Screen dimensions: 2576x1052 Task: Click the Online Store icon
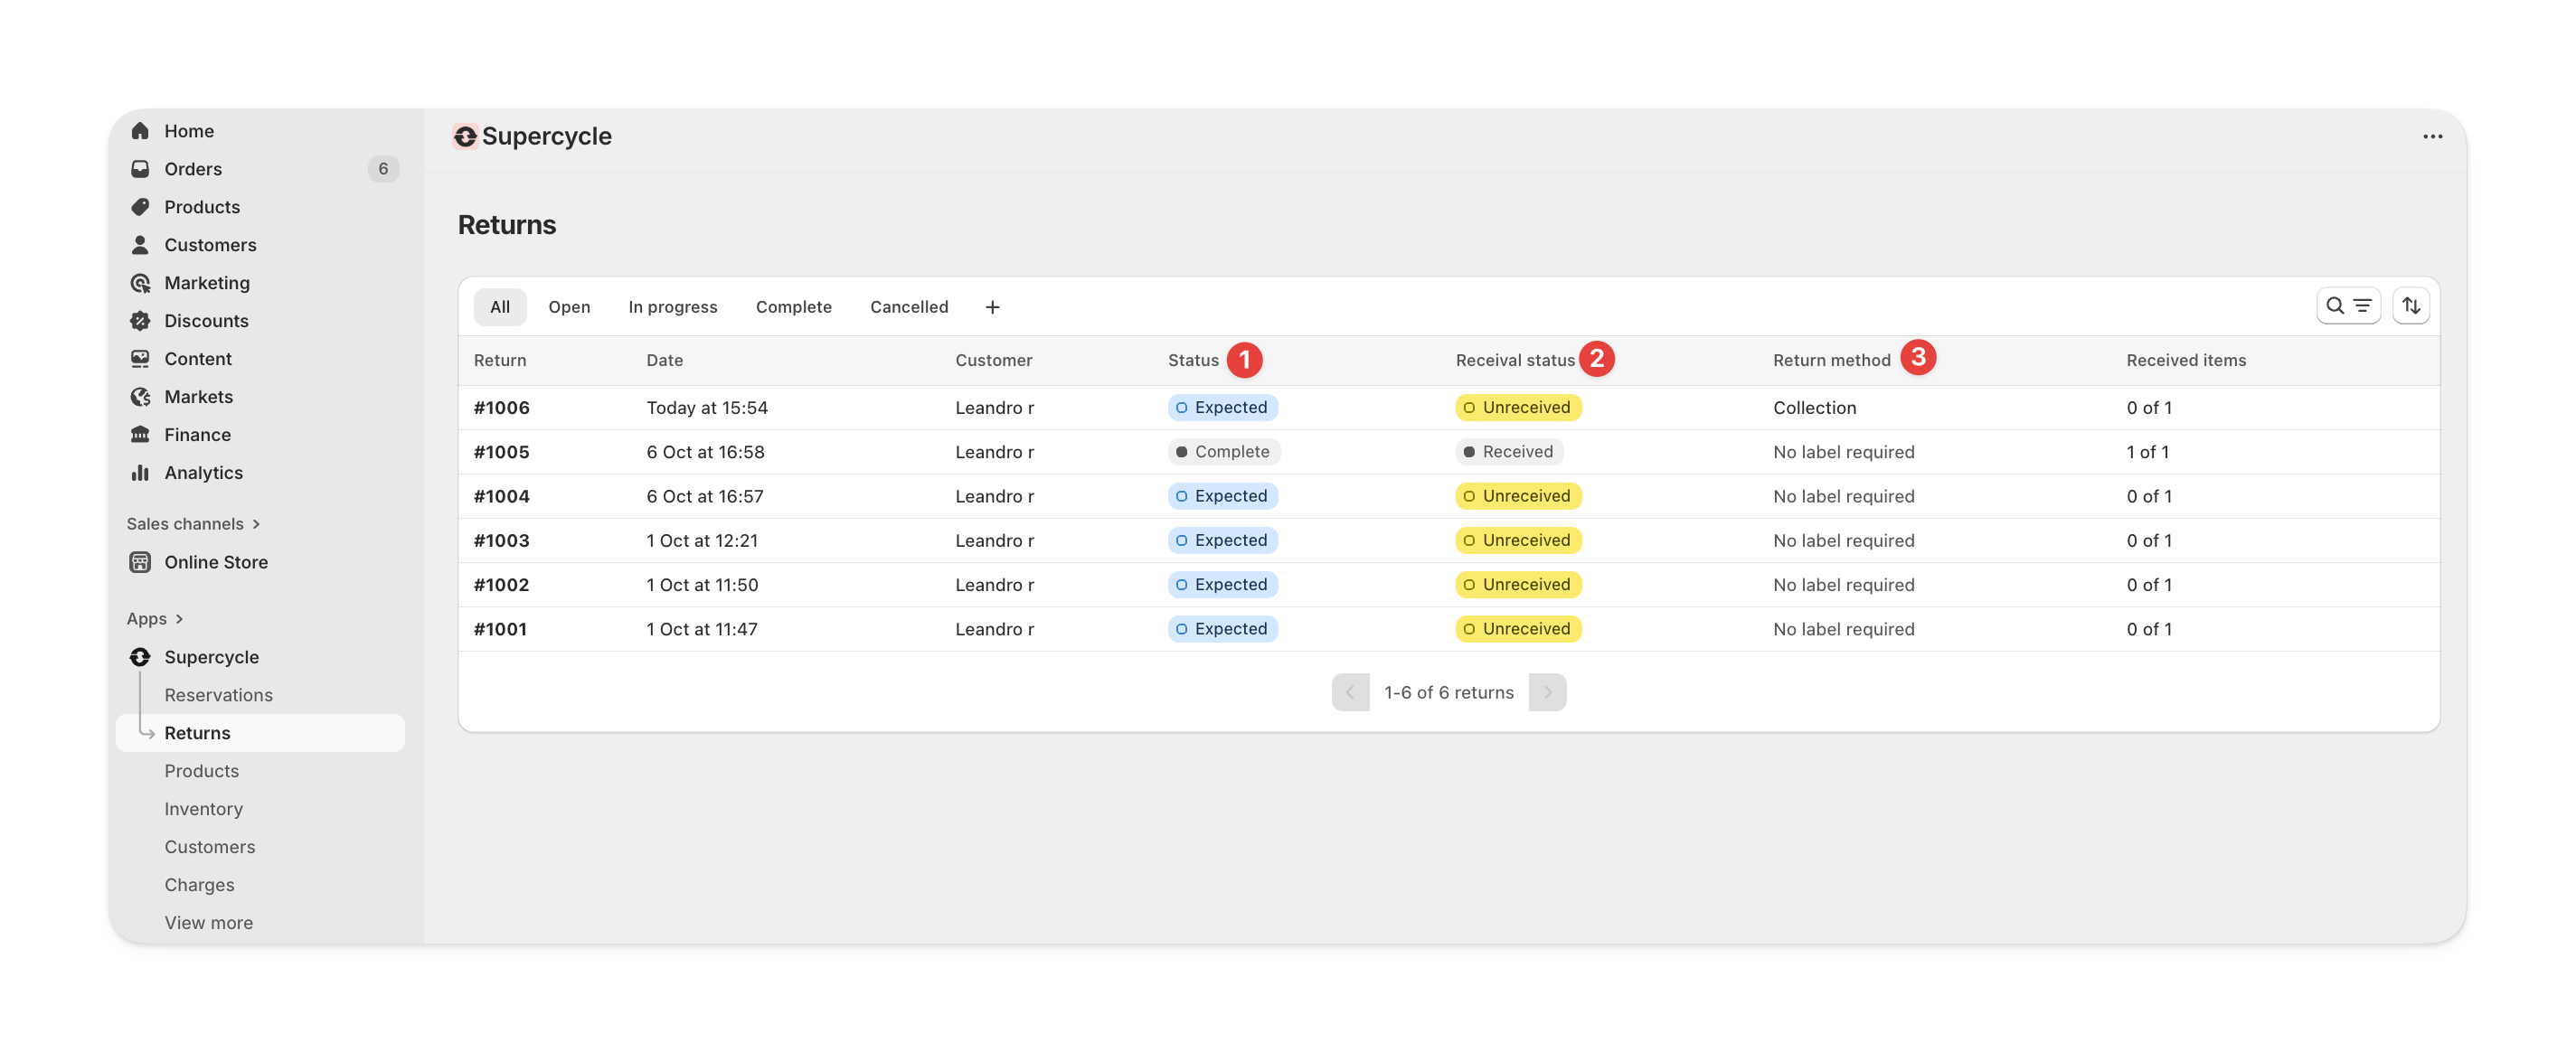tap(141, 562)
